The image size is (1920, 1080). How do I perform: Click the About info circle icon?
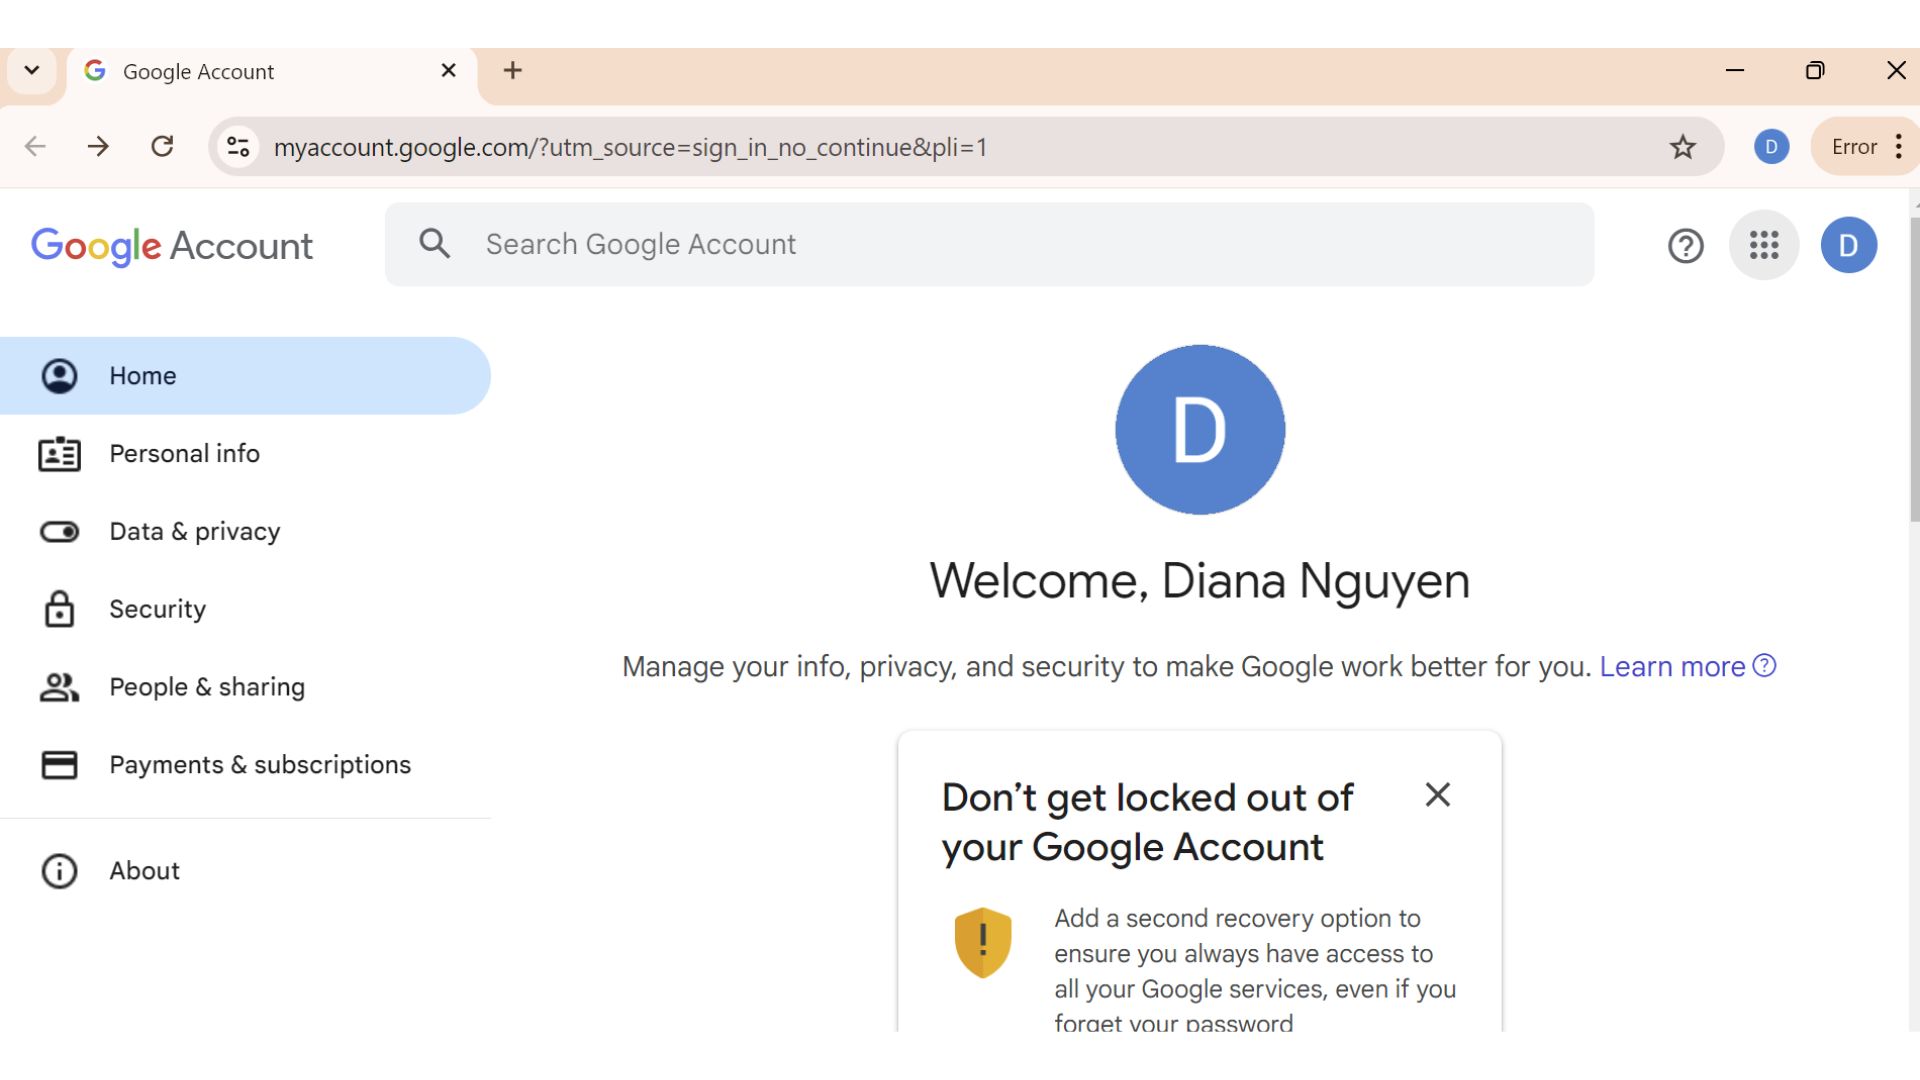tap(59, 871)
